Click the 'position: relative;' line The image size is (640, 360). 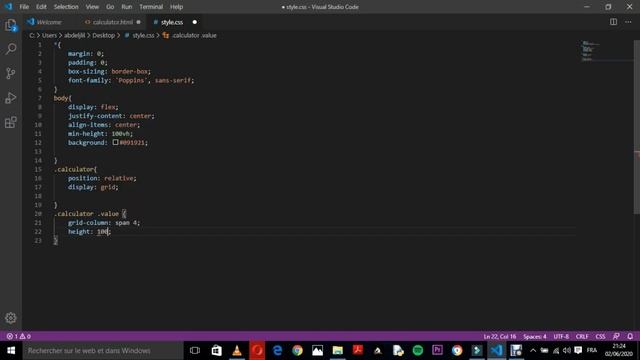tap(102, 178)
